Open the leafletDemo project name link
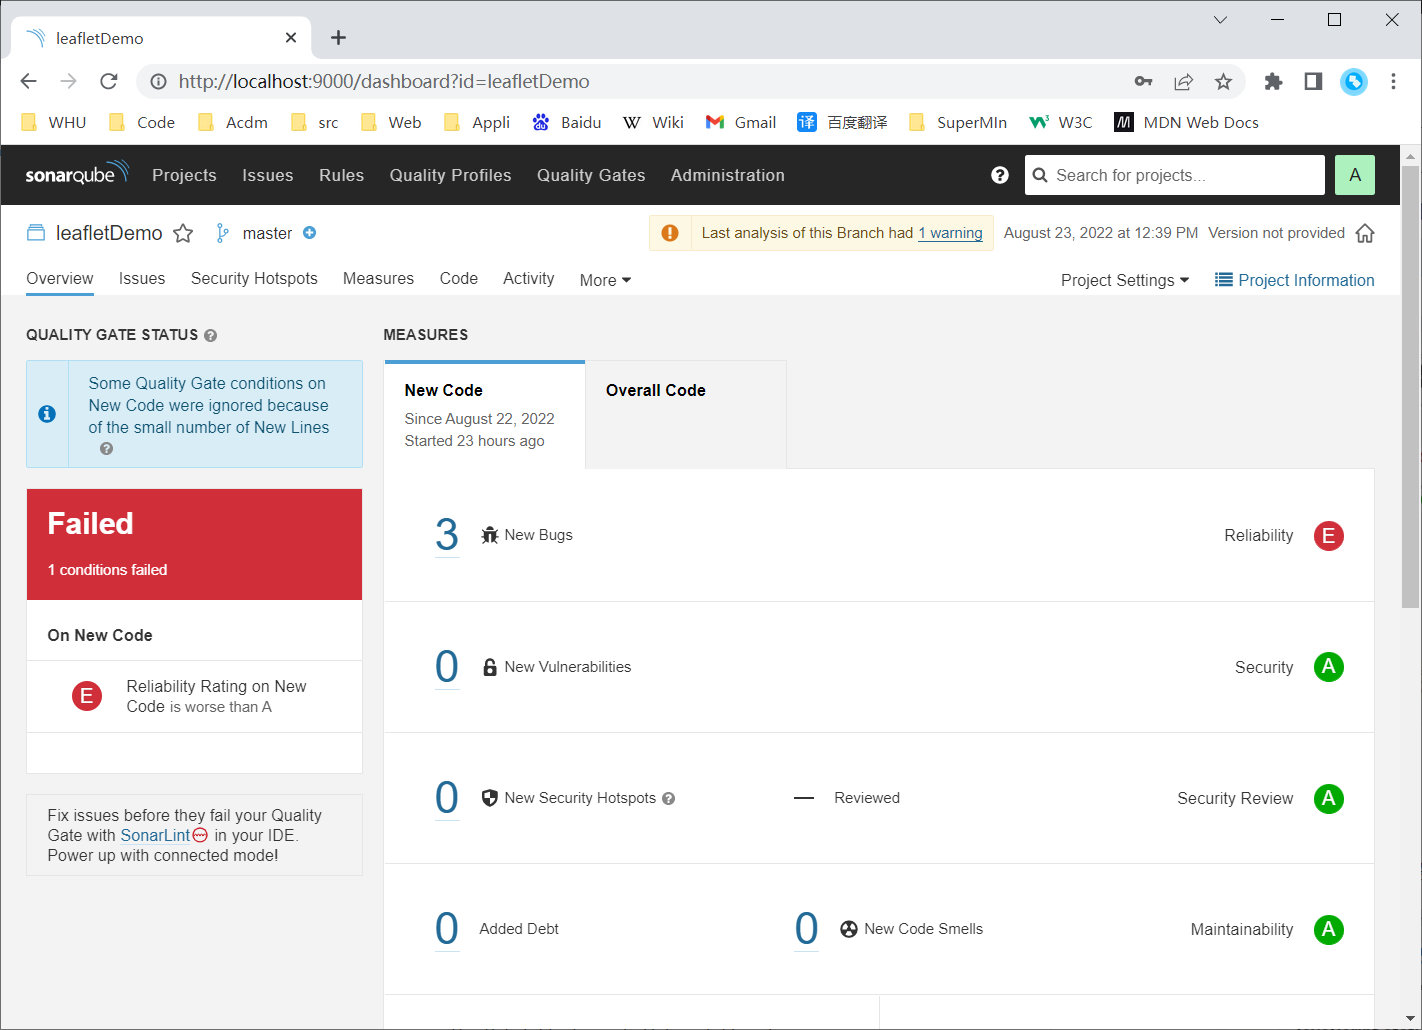Image resolution: width=1422 pixels, height=1030 pixels. [109, 233]
